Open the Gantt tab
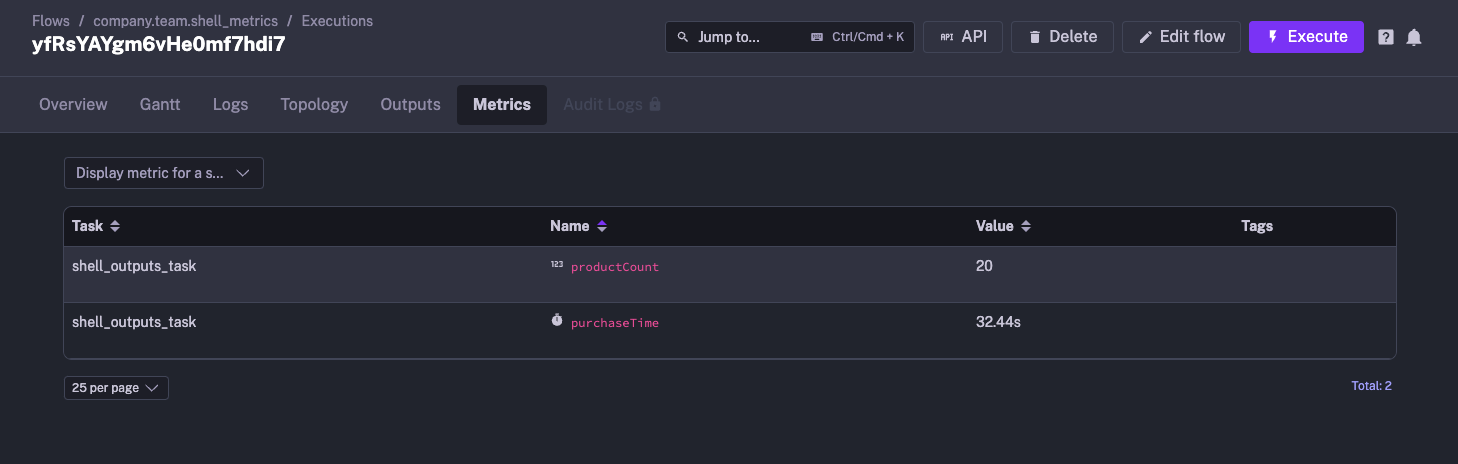 [x=160, y=104]
